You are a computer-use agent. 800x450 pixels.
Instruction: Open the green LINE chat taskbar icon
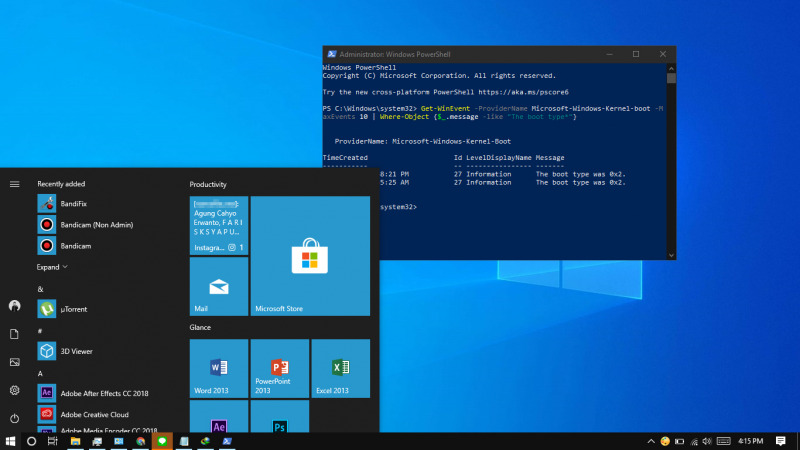pyautogui.click(x=162, y=441)
